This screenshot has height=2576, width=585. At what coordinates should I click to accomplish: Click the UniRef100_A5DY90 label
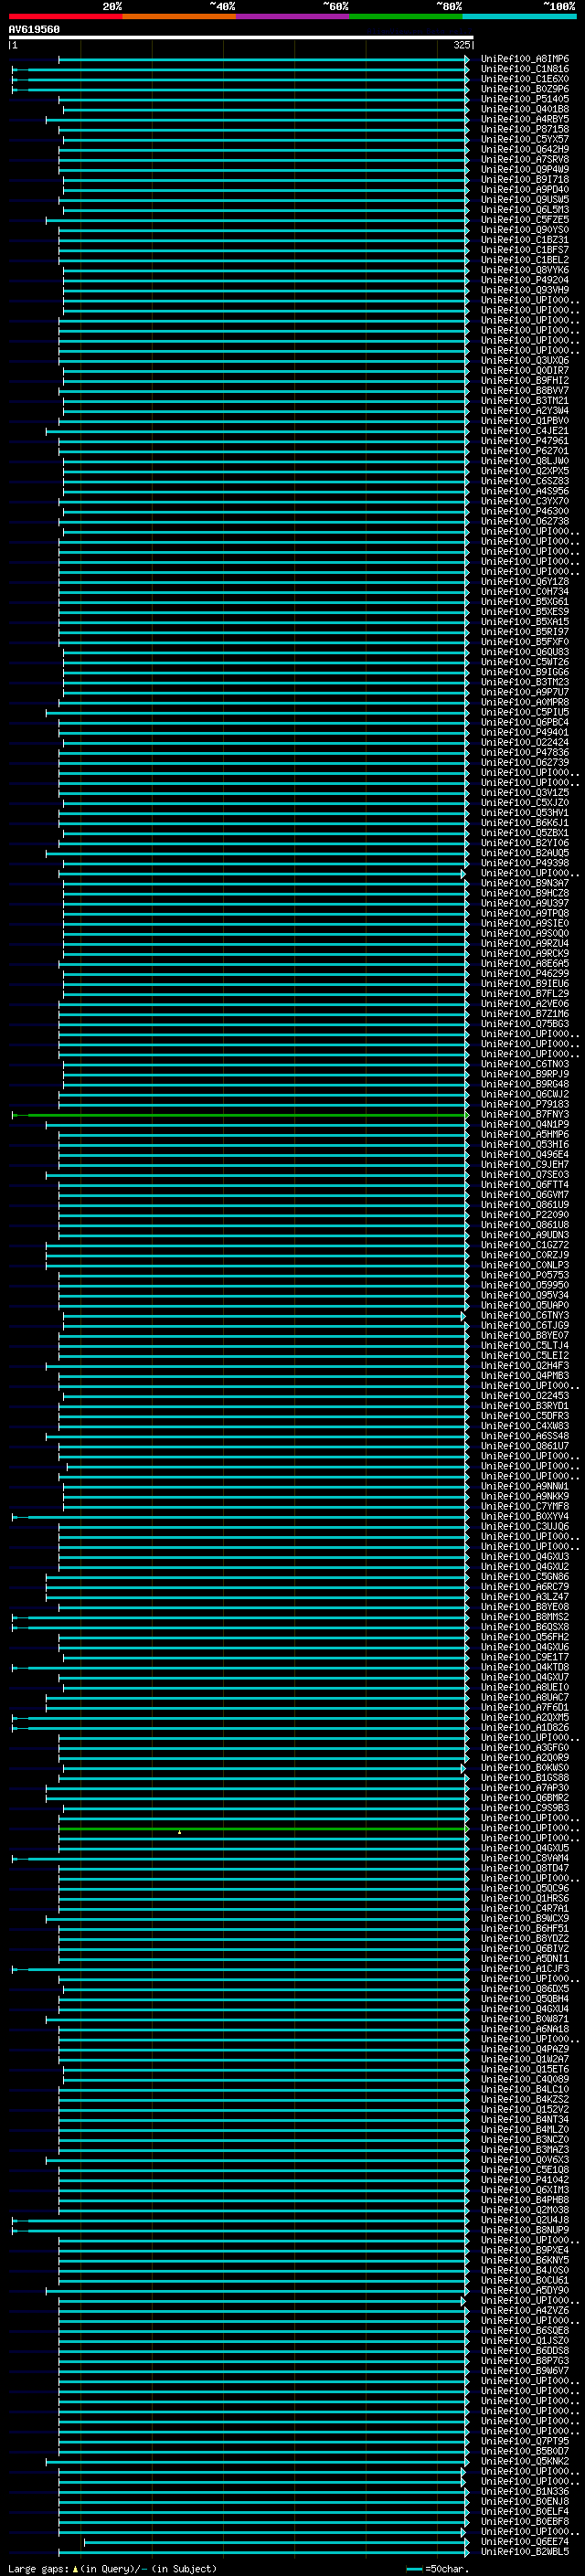tap(524, 2291)
